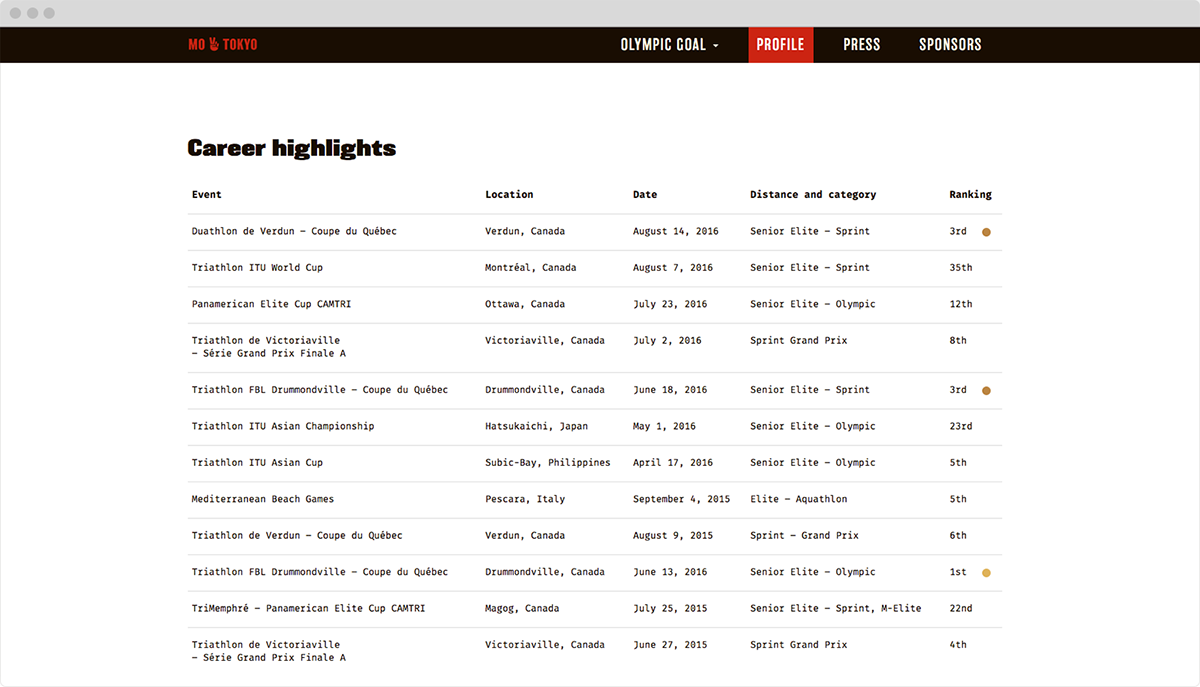Click the August 14, 2016 date
The height and width of the screenshot is (687, 1200).
(x=676, y=232)
